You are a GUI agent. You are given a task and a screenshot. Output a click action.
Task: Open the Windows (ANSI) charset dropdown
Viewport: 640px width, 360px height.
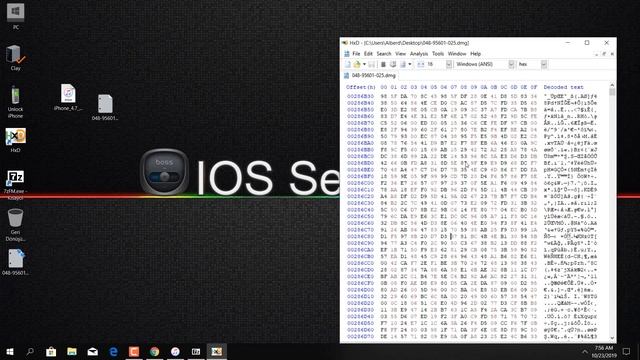click(x=511, y=64)
